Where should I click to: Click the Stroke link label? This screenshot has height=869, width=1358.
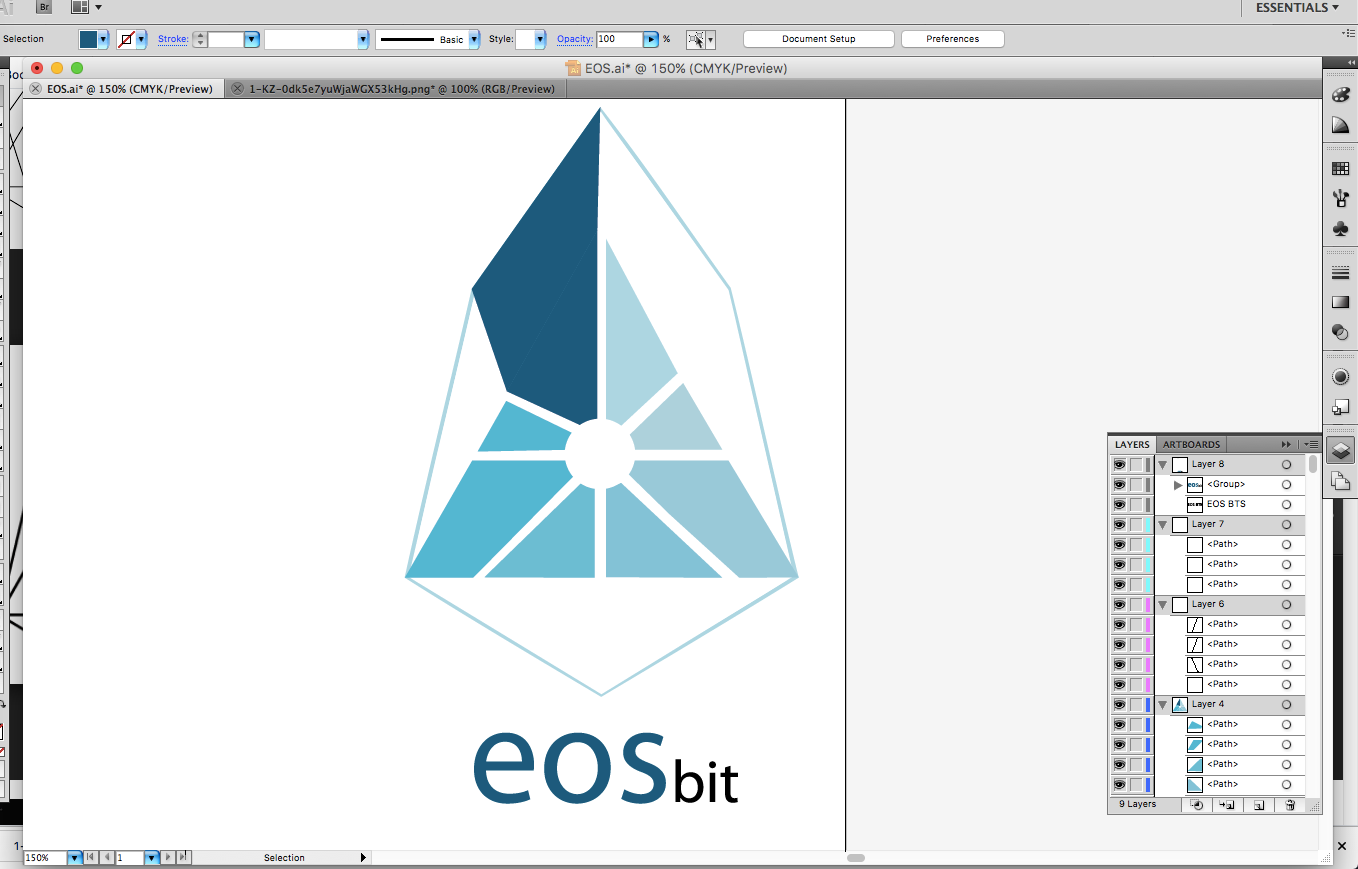(x=173, y=39)
